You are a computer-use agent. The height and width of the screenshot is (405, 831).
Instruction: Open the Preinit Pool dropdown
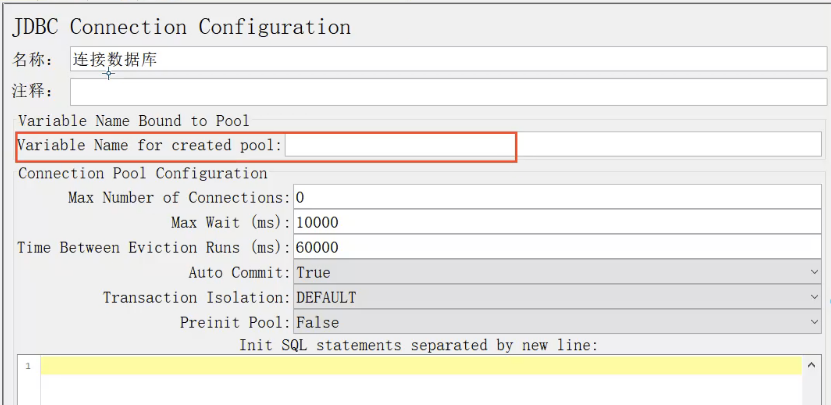point(556,322)
